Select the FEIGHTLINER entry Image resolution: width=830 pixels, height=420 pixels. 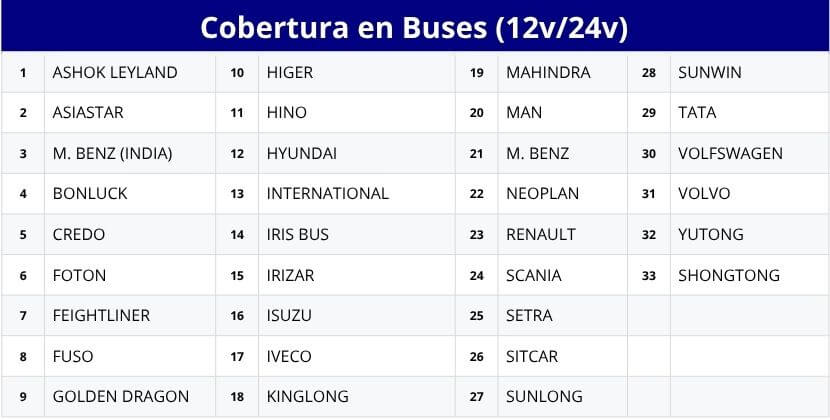click(x=130, y=316)
